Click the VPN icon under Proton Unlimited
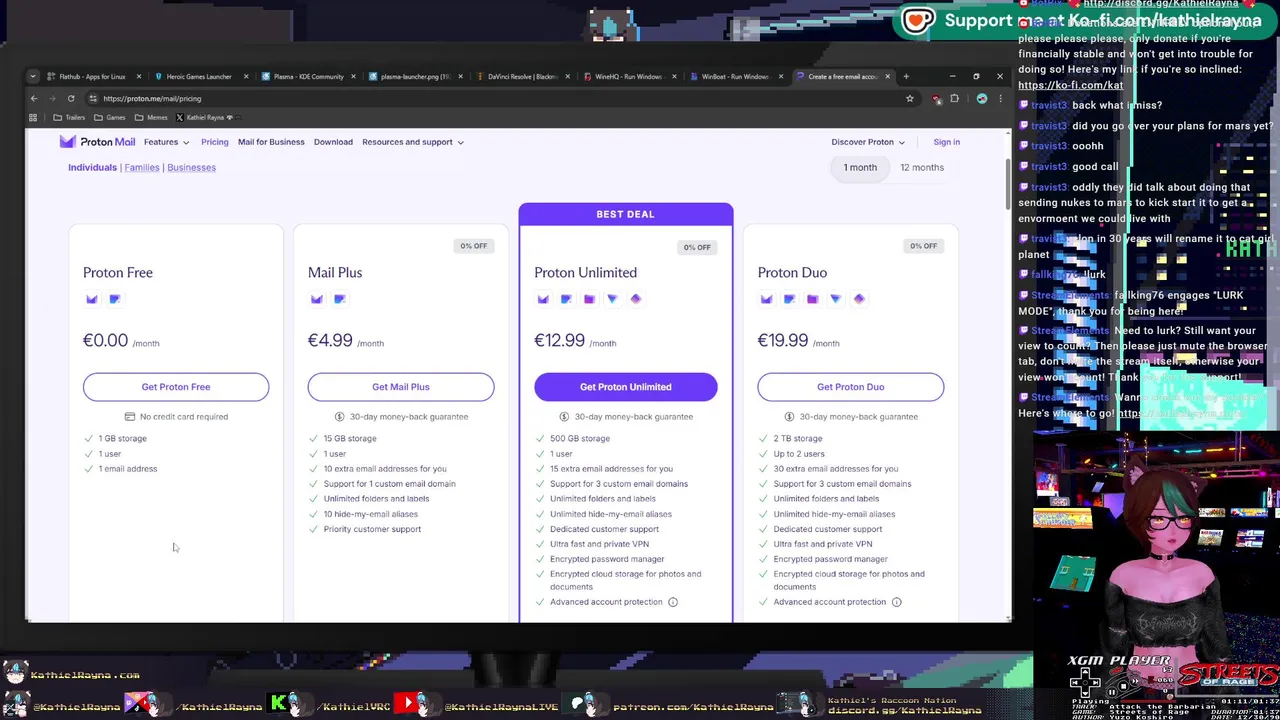 click(x=612, y=299)
